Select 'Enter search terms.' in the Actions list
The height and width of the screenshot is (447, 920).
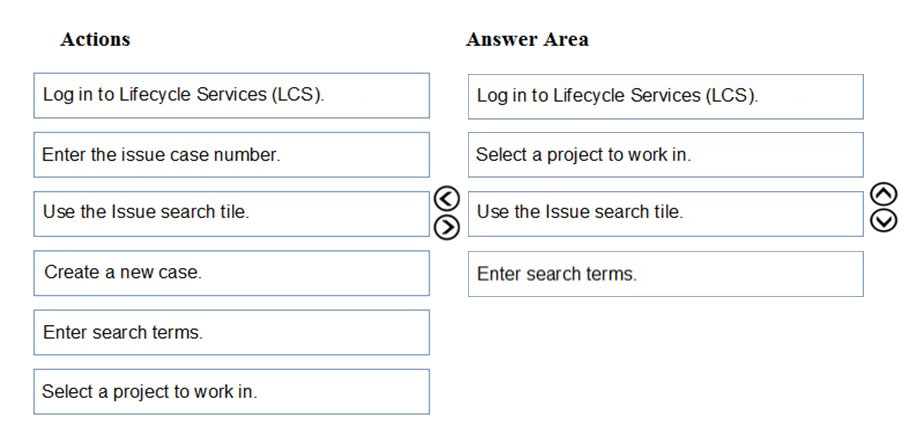(231, 332)
